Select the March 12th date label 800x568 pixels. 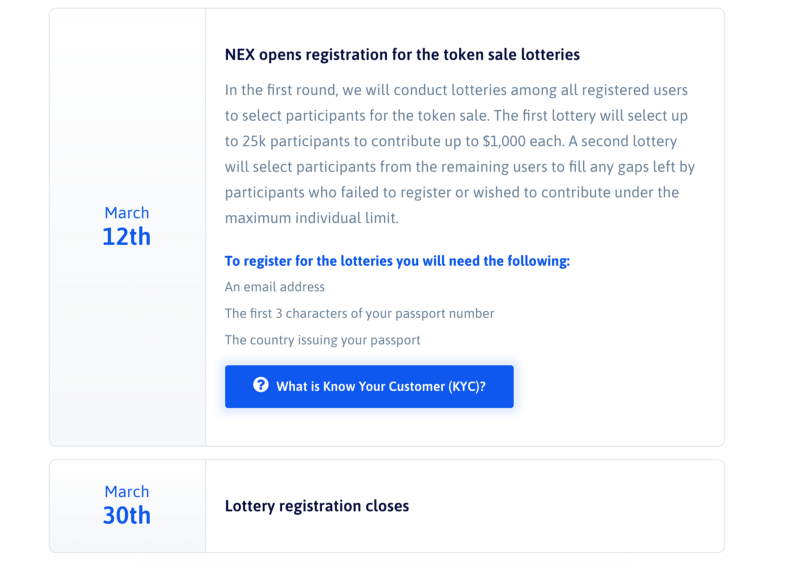[127, 226]
